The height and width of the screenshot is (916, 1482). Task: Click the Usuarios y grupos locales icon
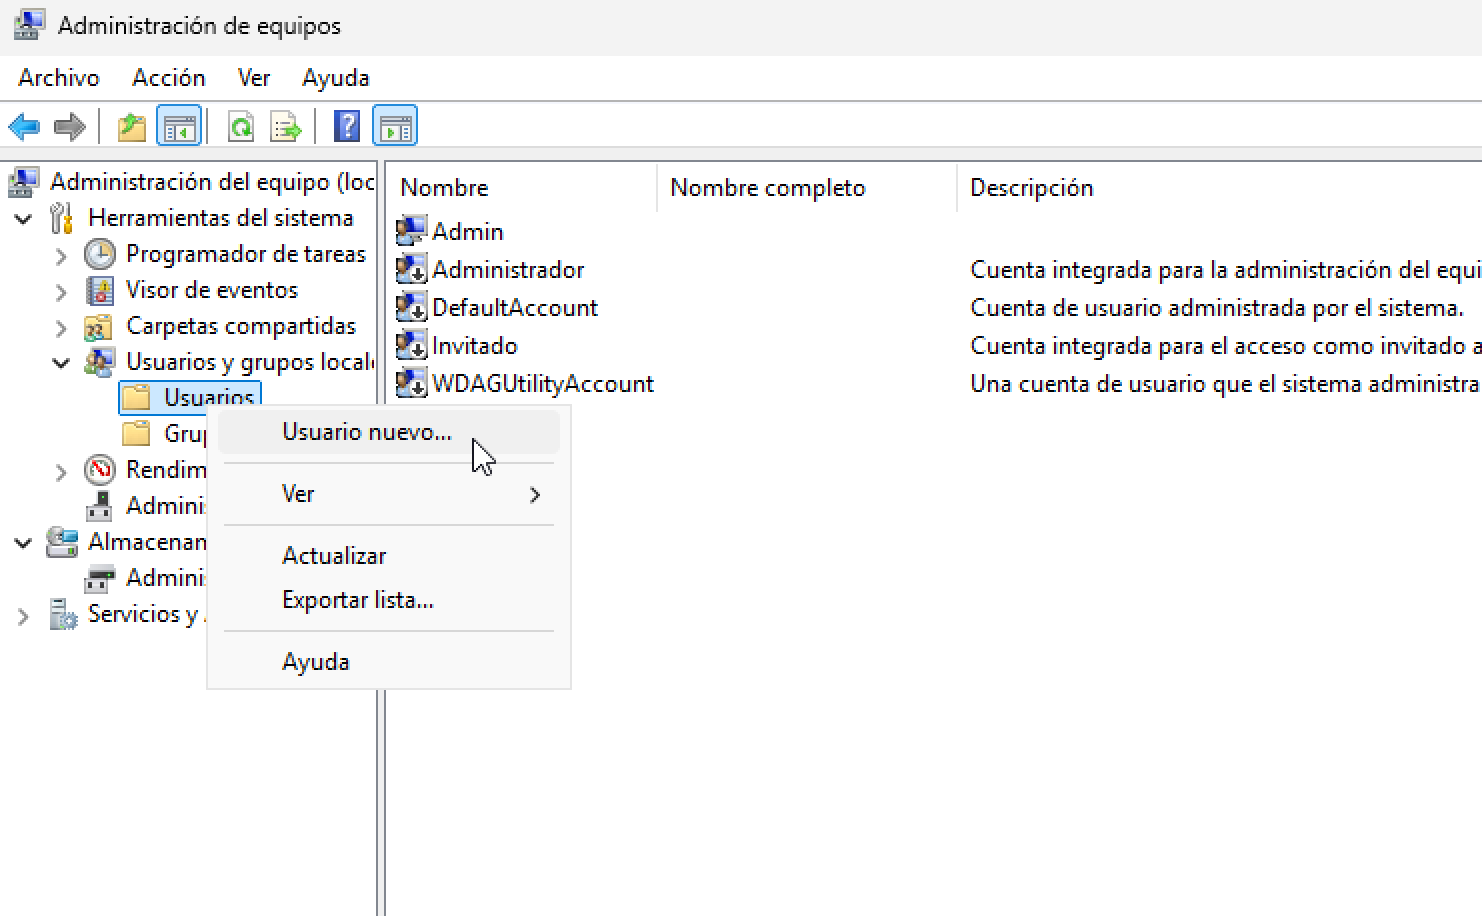point(99,362)
